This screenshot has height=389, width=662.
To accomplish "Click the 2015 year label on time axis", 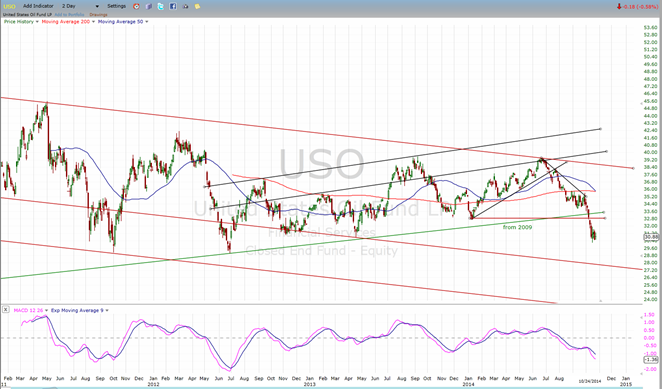I will point(625,384).
